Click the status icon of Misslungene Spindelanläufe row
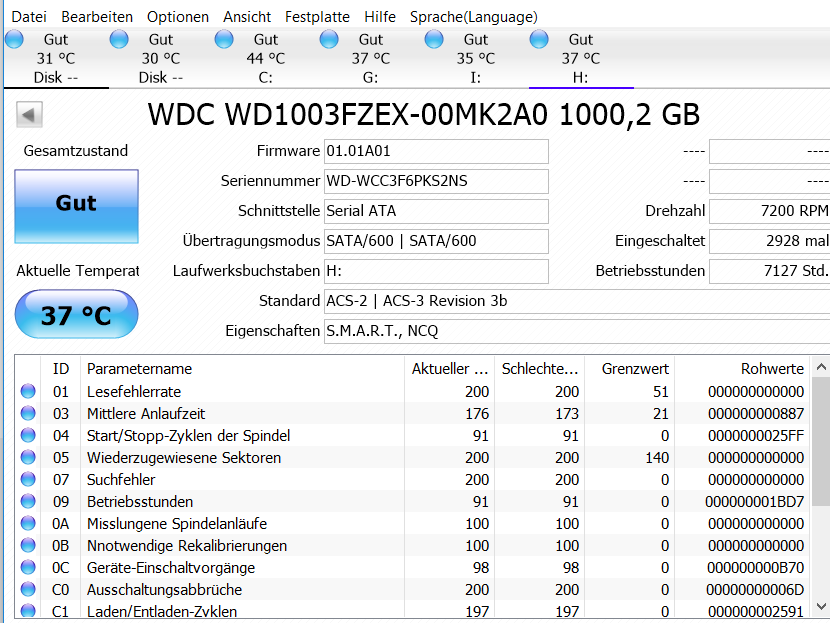This screenshot has height=623, width=830. (x=28, y=523)
